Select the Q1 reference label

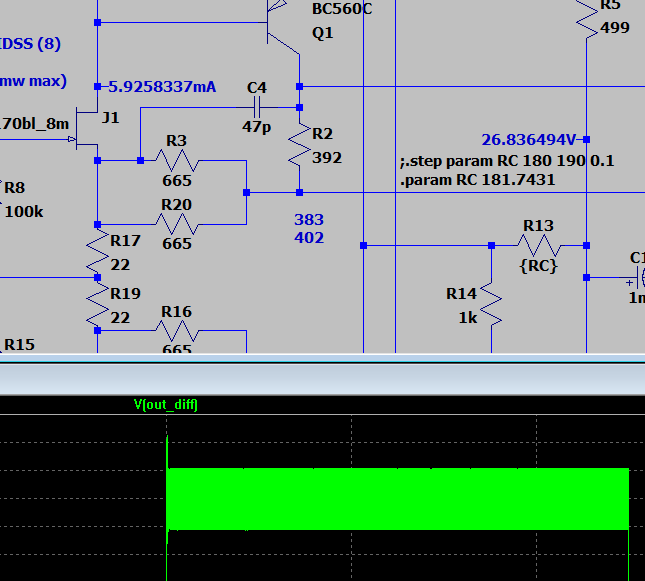pyautogui.click(x=322, y=33)
